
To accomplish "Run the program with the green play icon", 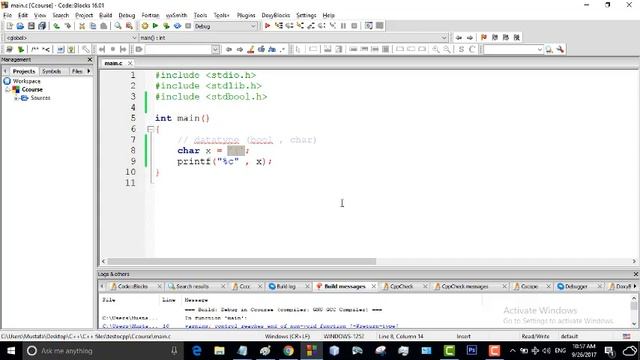I will click(155, 26).
